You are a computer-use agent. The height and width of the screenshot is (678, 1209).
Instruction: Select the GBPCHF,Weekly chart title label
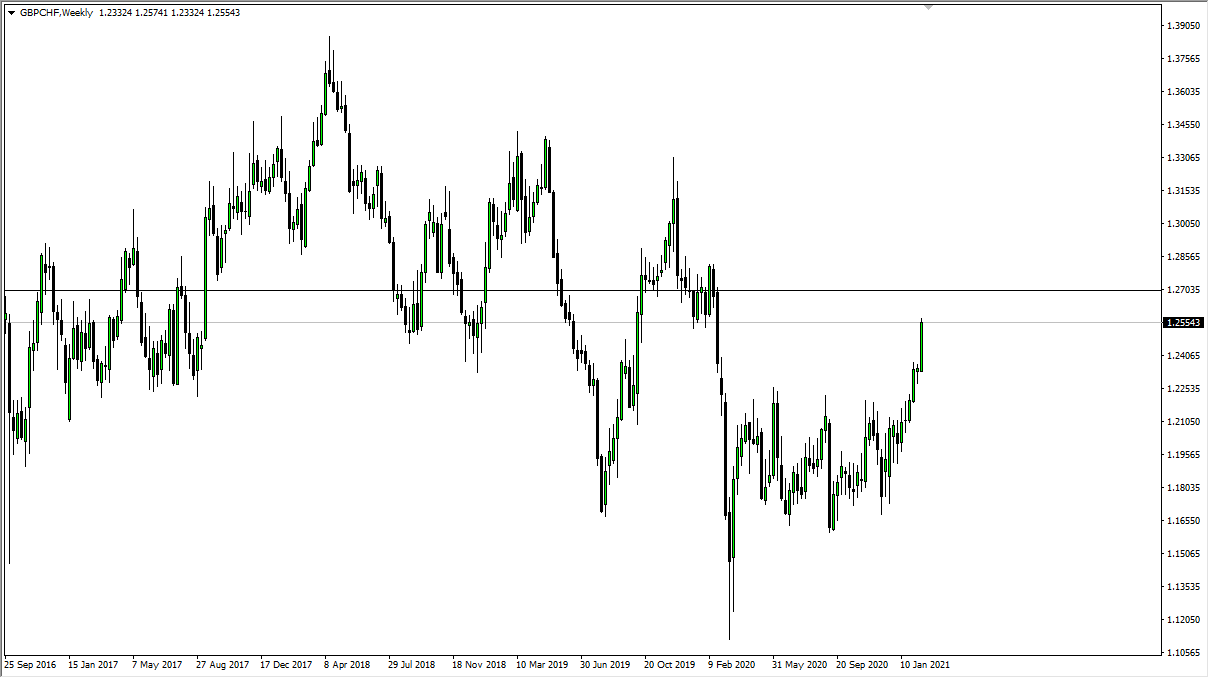point(55,12)
